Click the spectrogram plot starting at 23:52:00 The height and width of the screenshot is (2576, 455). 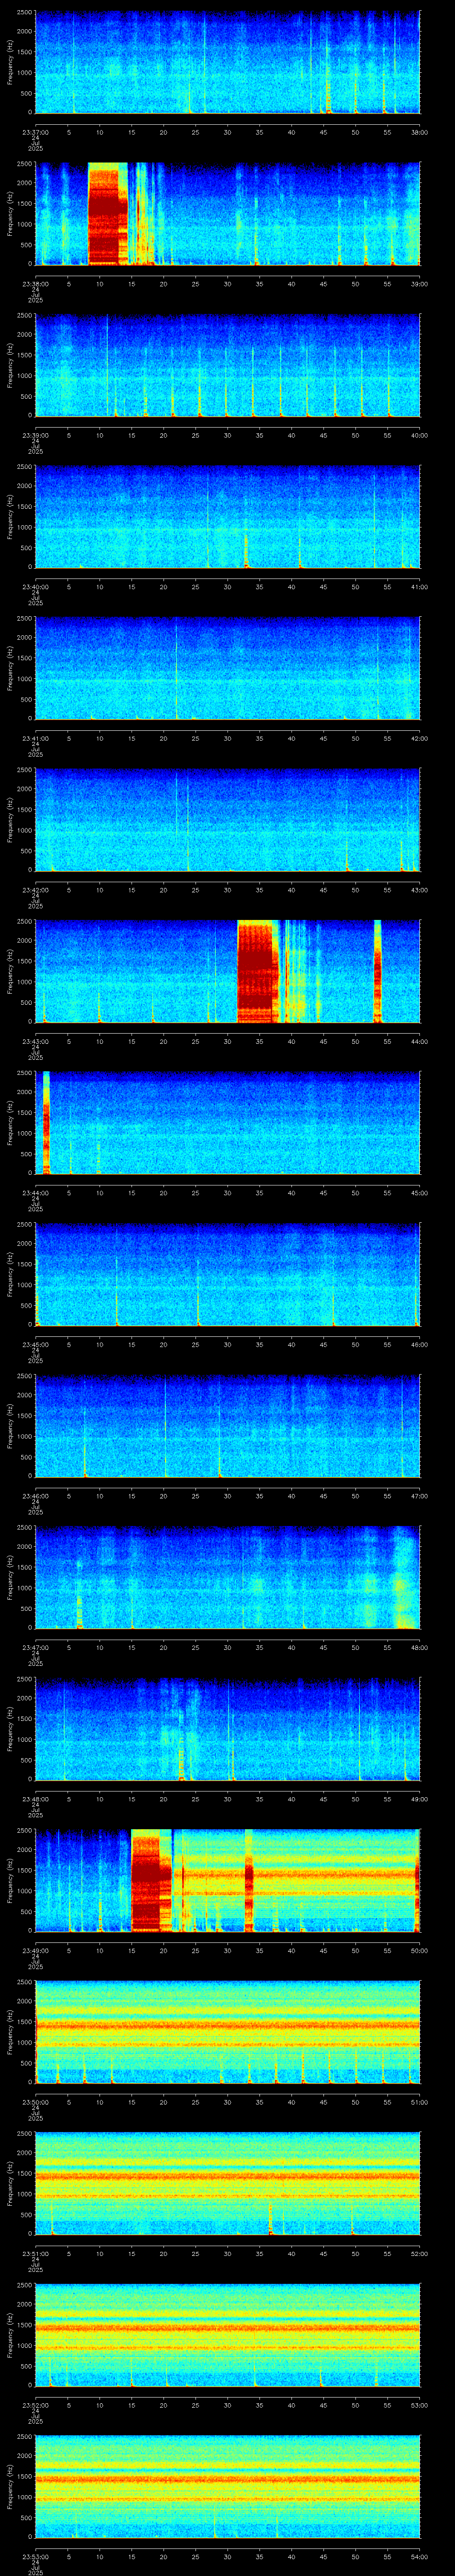pyautogui.click(x=228, y=2335)
